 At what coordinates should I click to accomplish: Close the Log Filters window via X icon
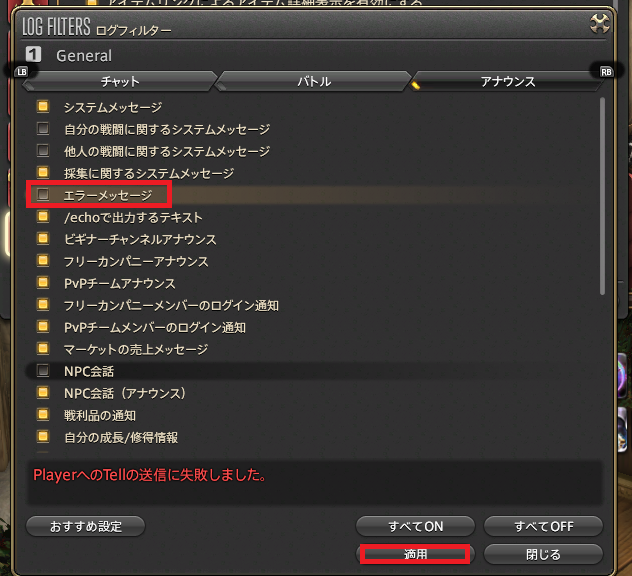click(x=599, y=24)
